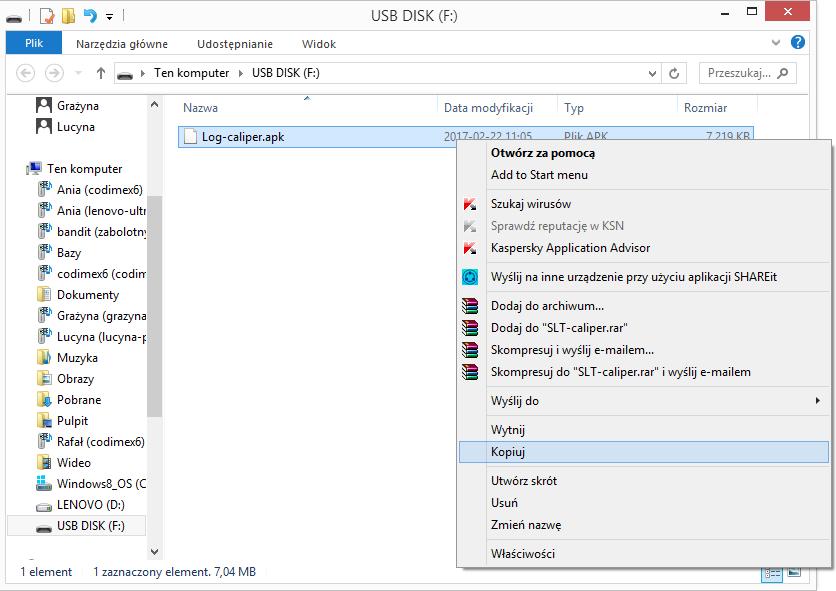836x591 pixels.
Task: Select Lucyna user in the navigation pane
Action: (66, 127)
